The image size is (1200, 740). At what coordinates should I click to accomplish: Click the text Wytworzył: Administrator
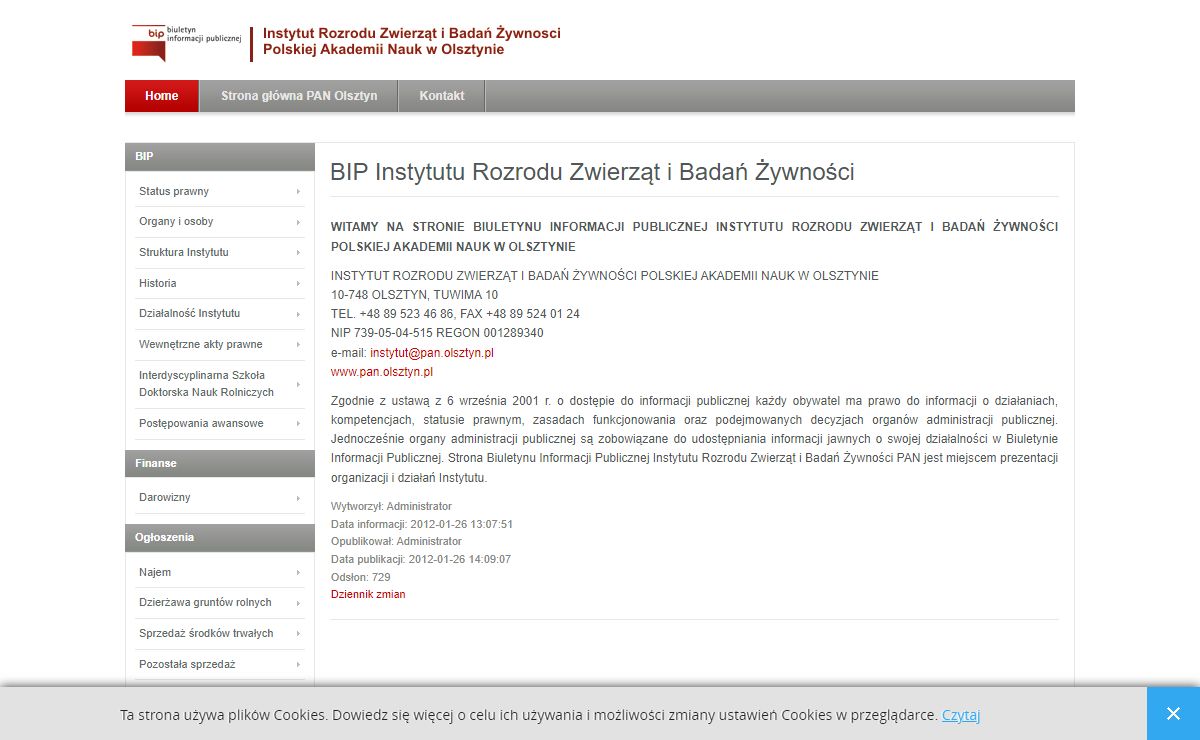391,506
